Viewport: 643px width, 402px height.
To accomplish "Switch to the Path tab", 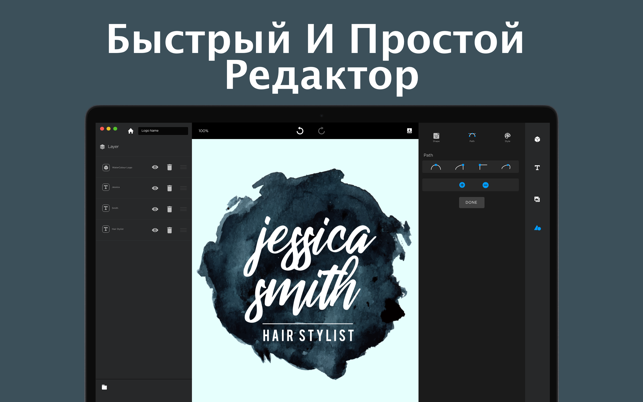I will tap(472, 137).
